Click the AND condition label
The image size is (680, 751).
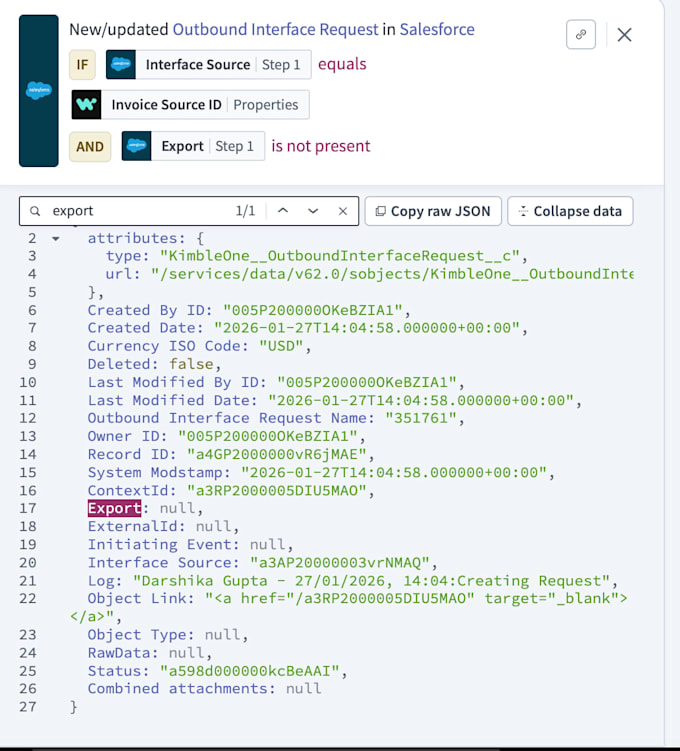click(x=90, y=147)
